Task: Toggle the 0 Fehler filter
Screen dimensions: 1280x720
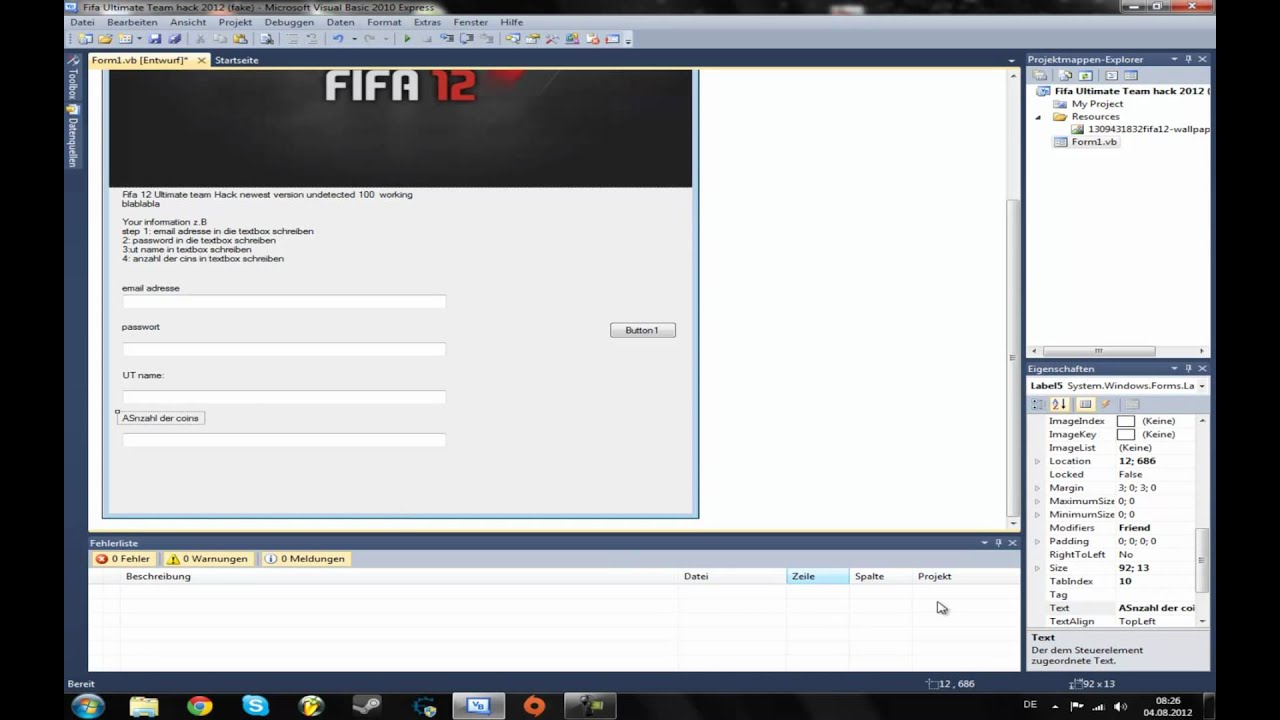Action: pyautogui.click(x=123, y=559)
